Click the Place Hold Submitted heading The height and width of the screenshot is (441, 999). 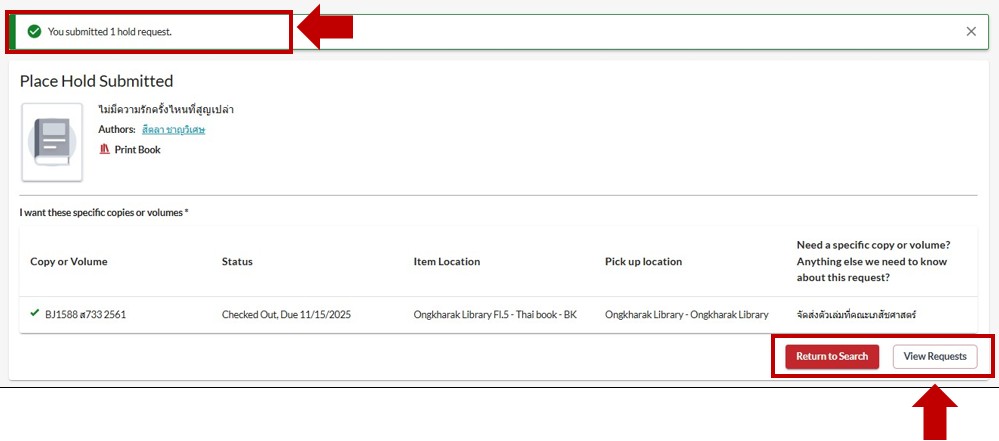(96, 81)
